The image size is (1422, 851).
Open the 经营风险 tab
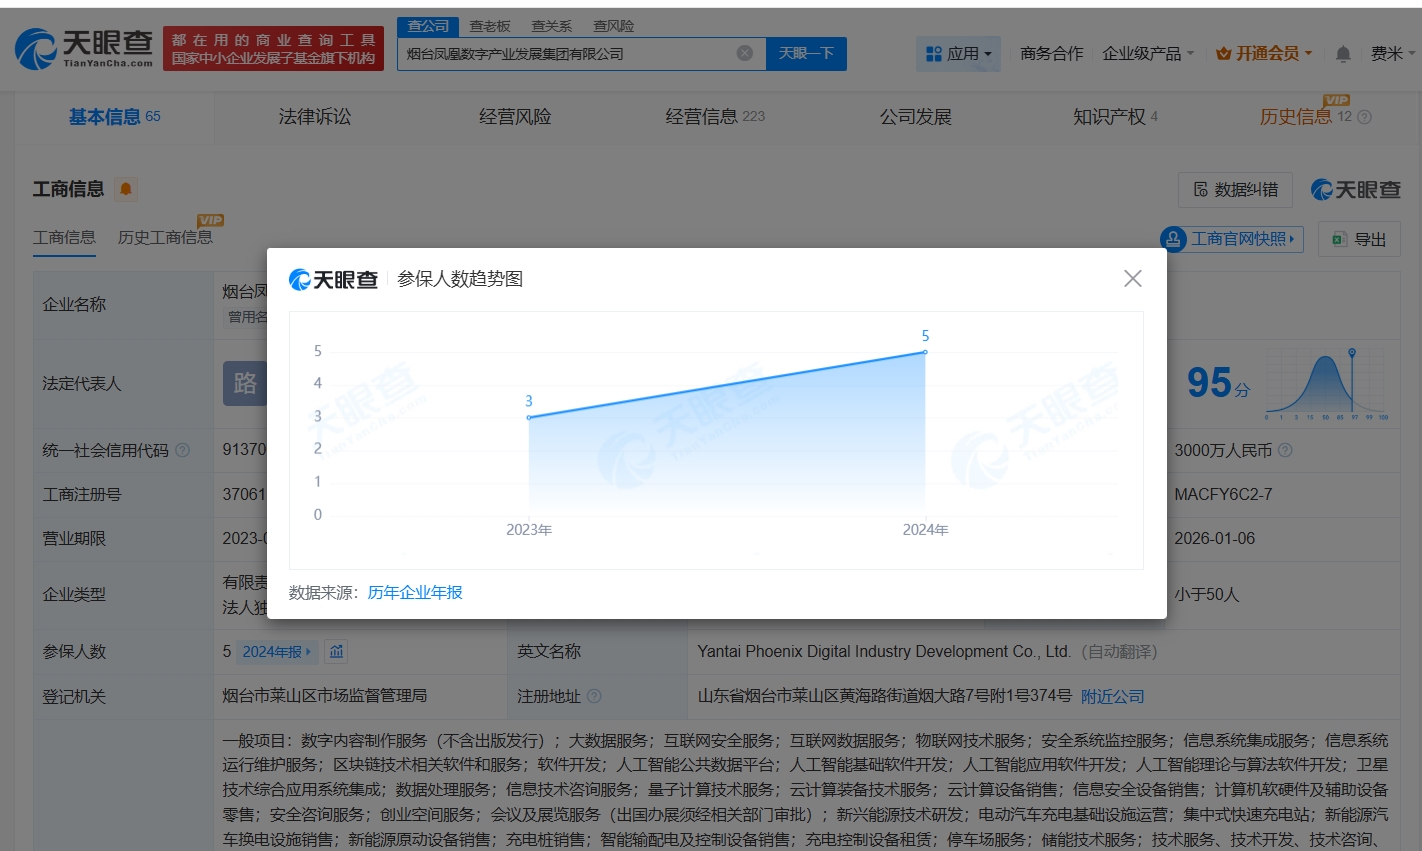tap(515, 117)
